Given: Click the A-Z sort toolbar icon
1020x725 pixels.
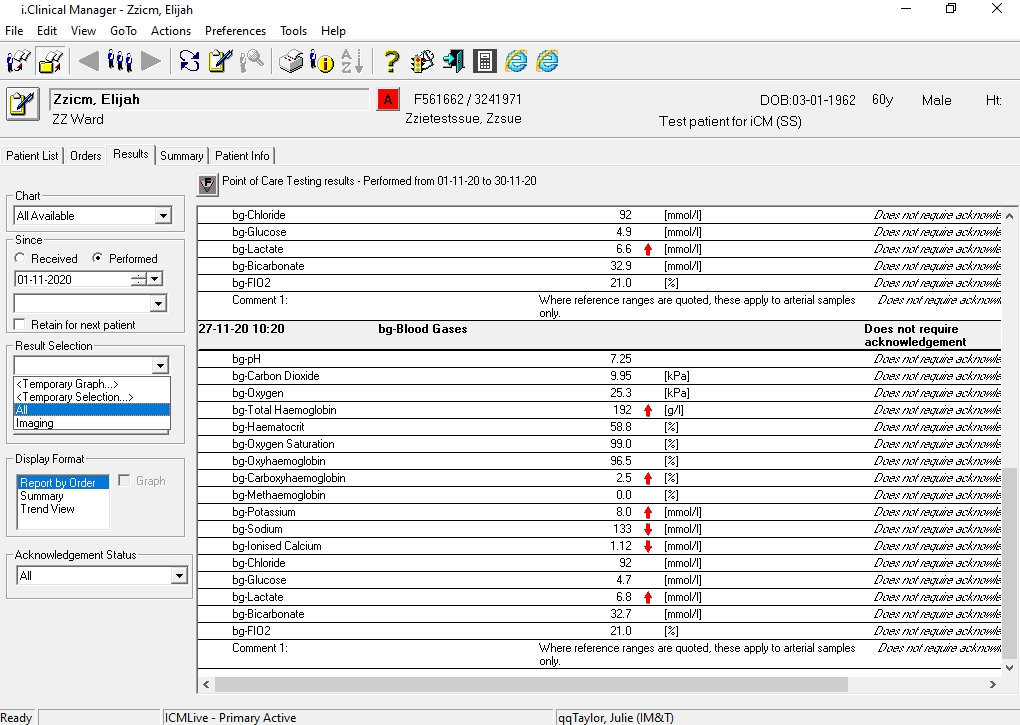Looking at the screenshot, I should pyautogui.click(x=352, y=61).
